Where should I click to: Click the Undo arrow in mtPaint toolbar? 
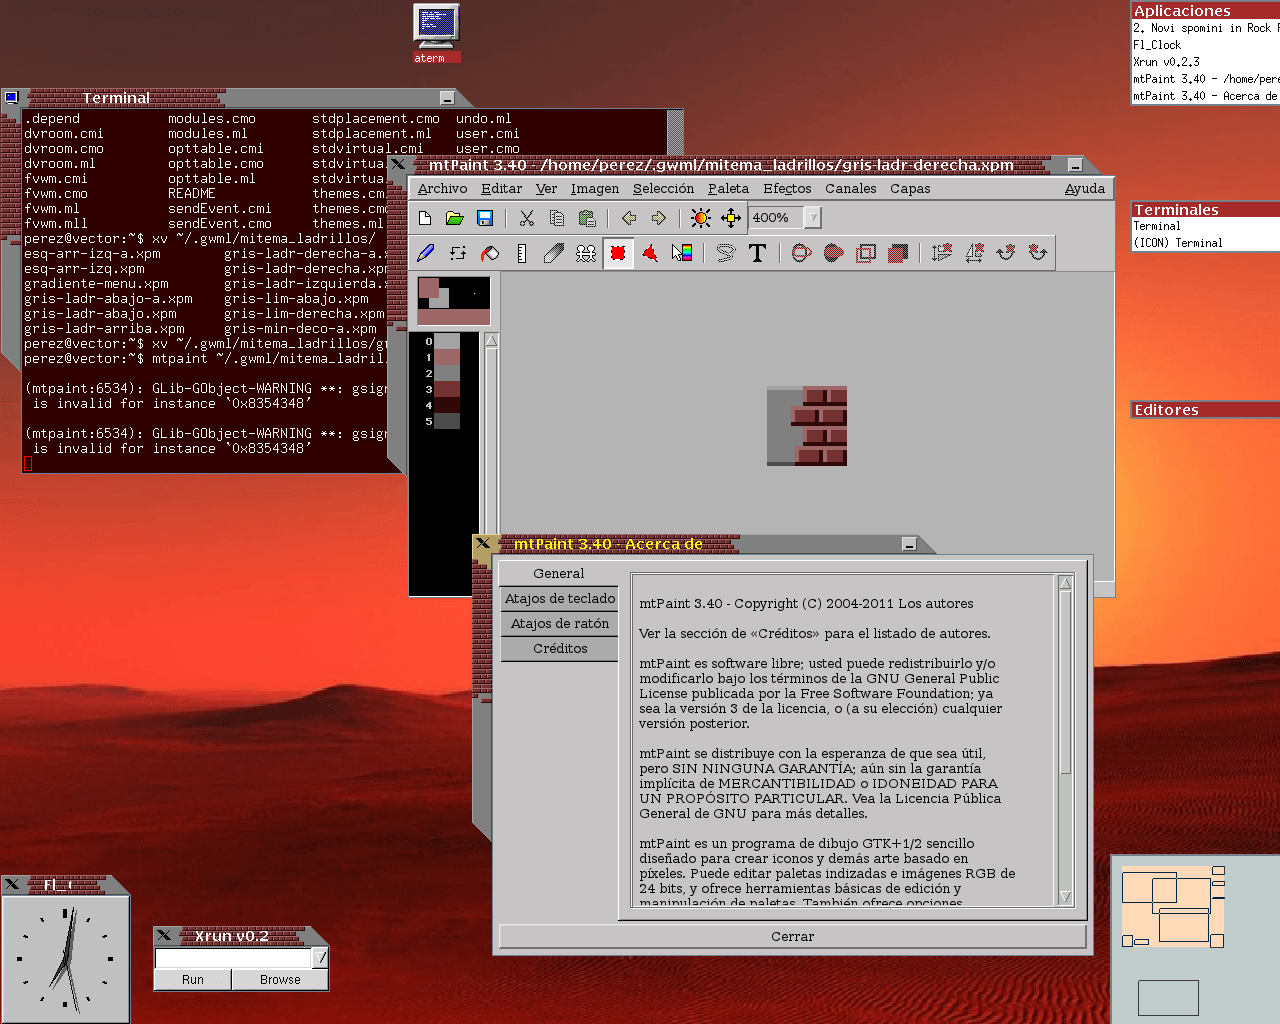[x=629, y=218]
